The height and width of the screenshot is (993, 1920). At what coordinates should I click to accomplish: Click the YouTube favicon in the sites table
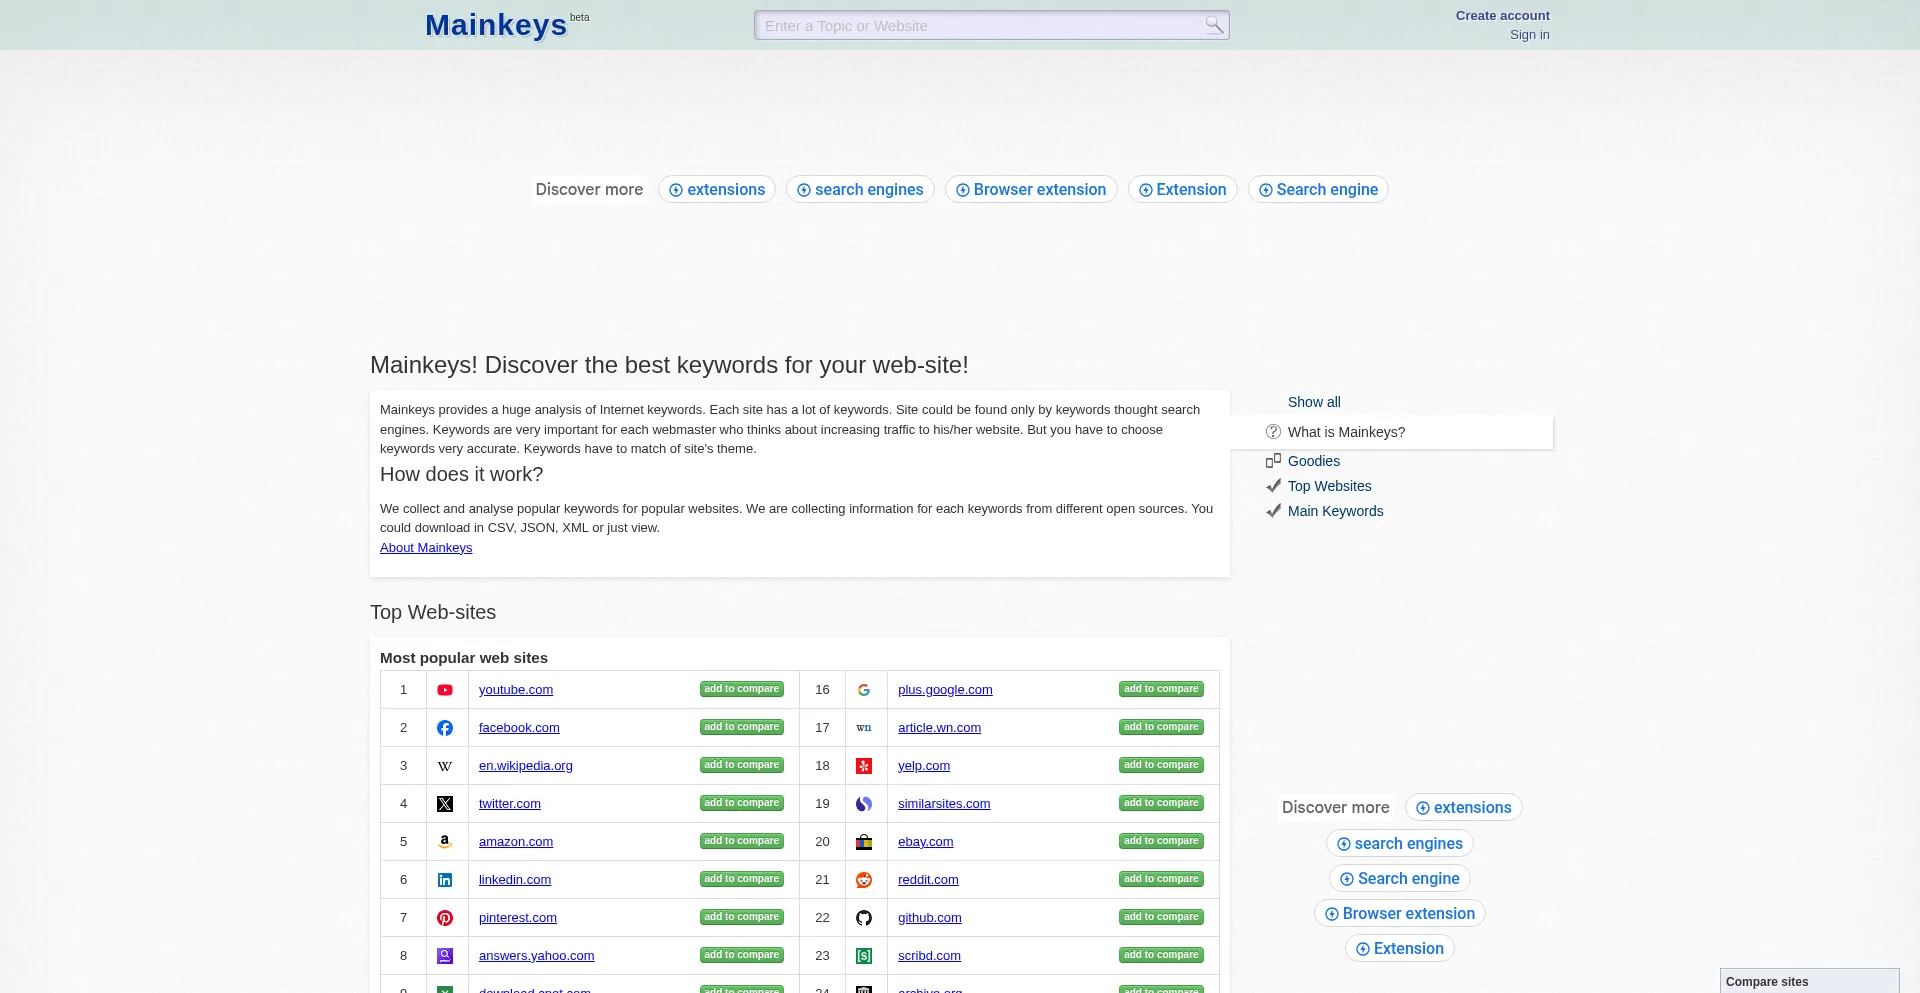445,690
